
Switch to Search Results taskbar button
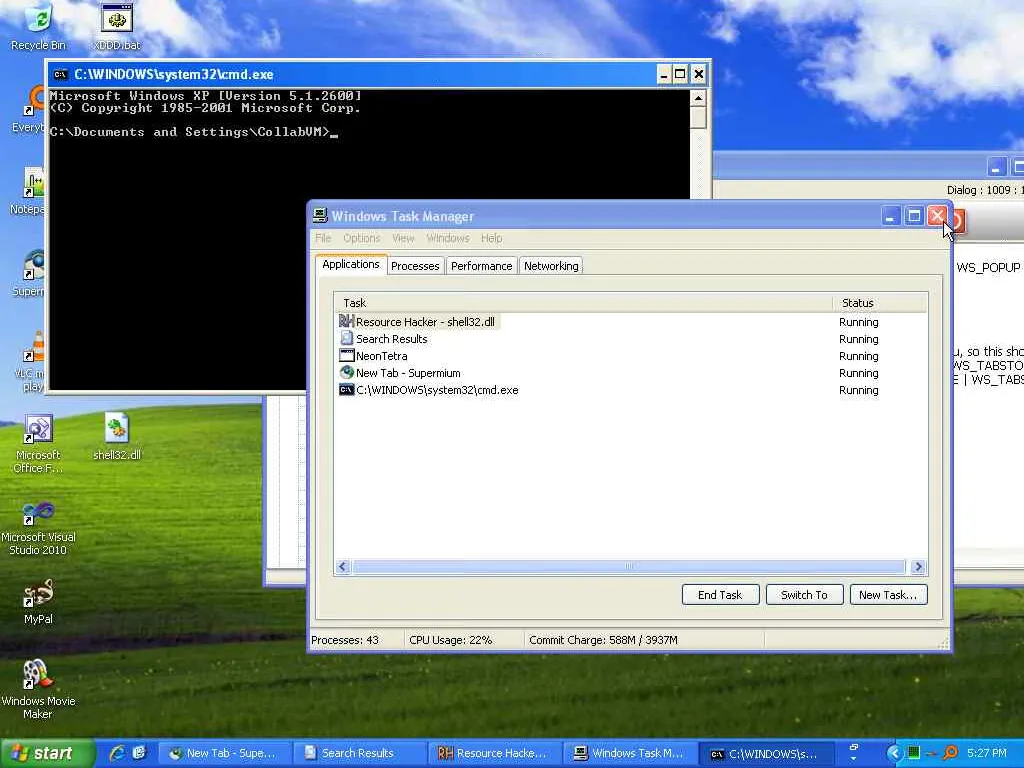[x=360, y=753]
